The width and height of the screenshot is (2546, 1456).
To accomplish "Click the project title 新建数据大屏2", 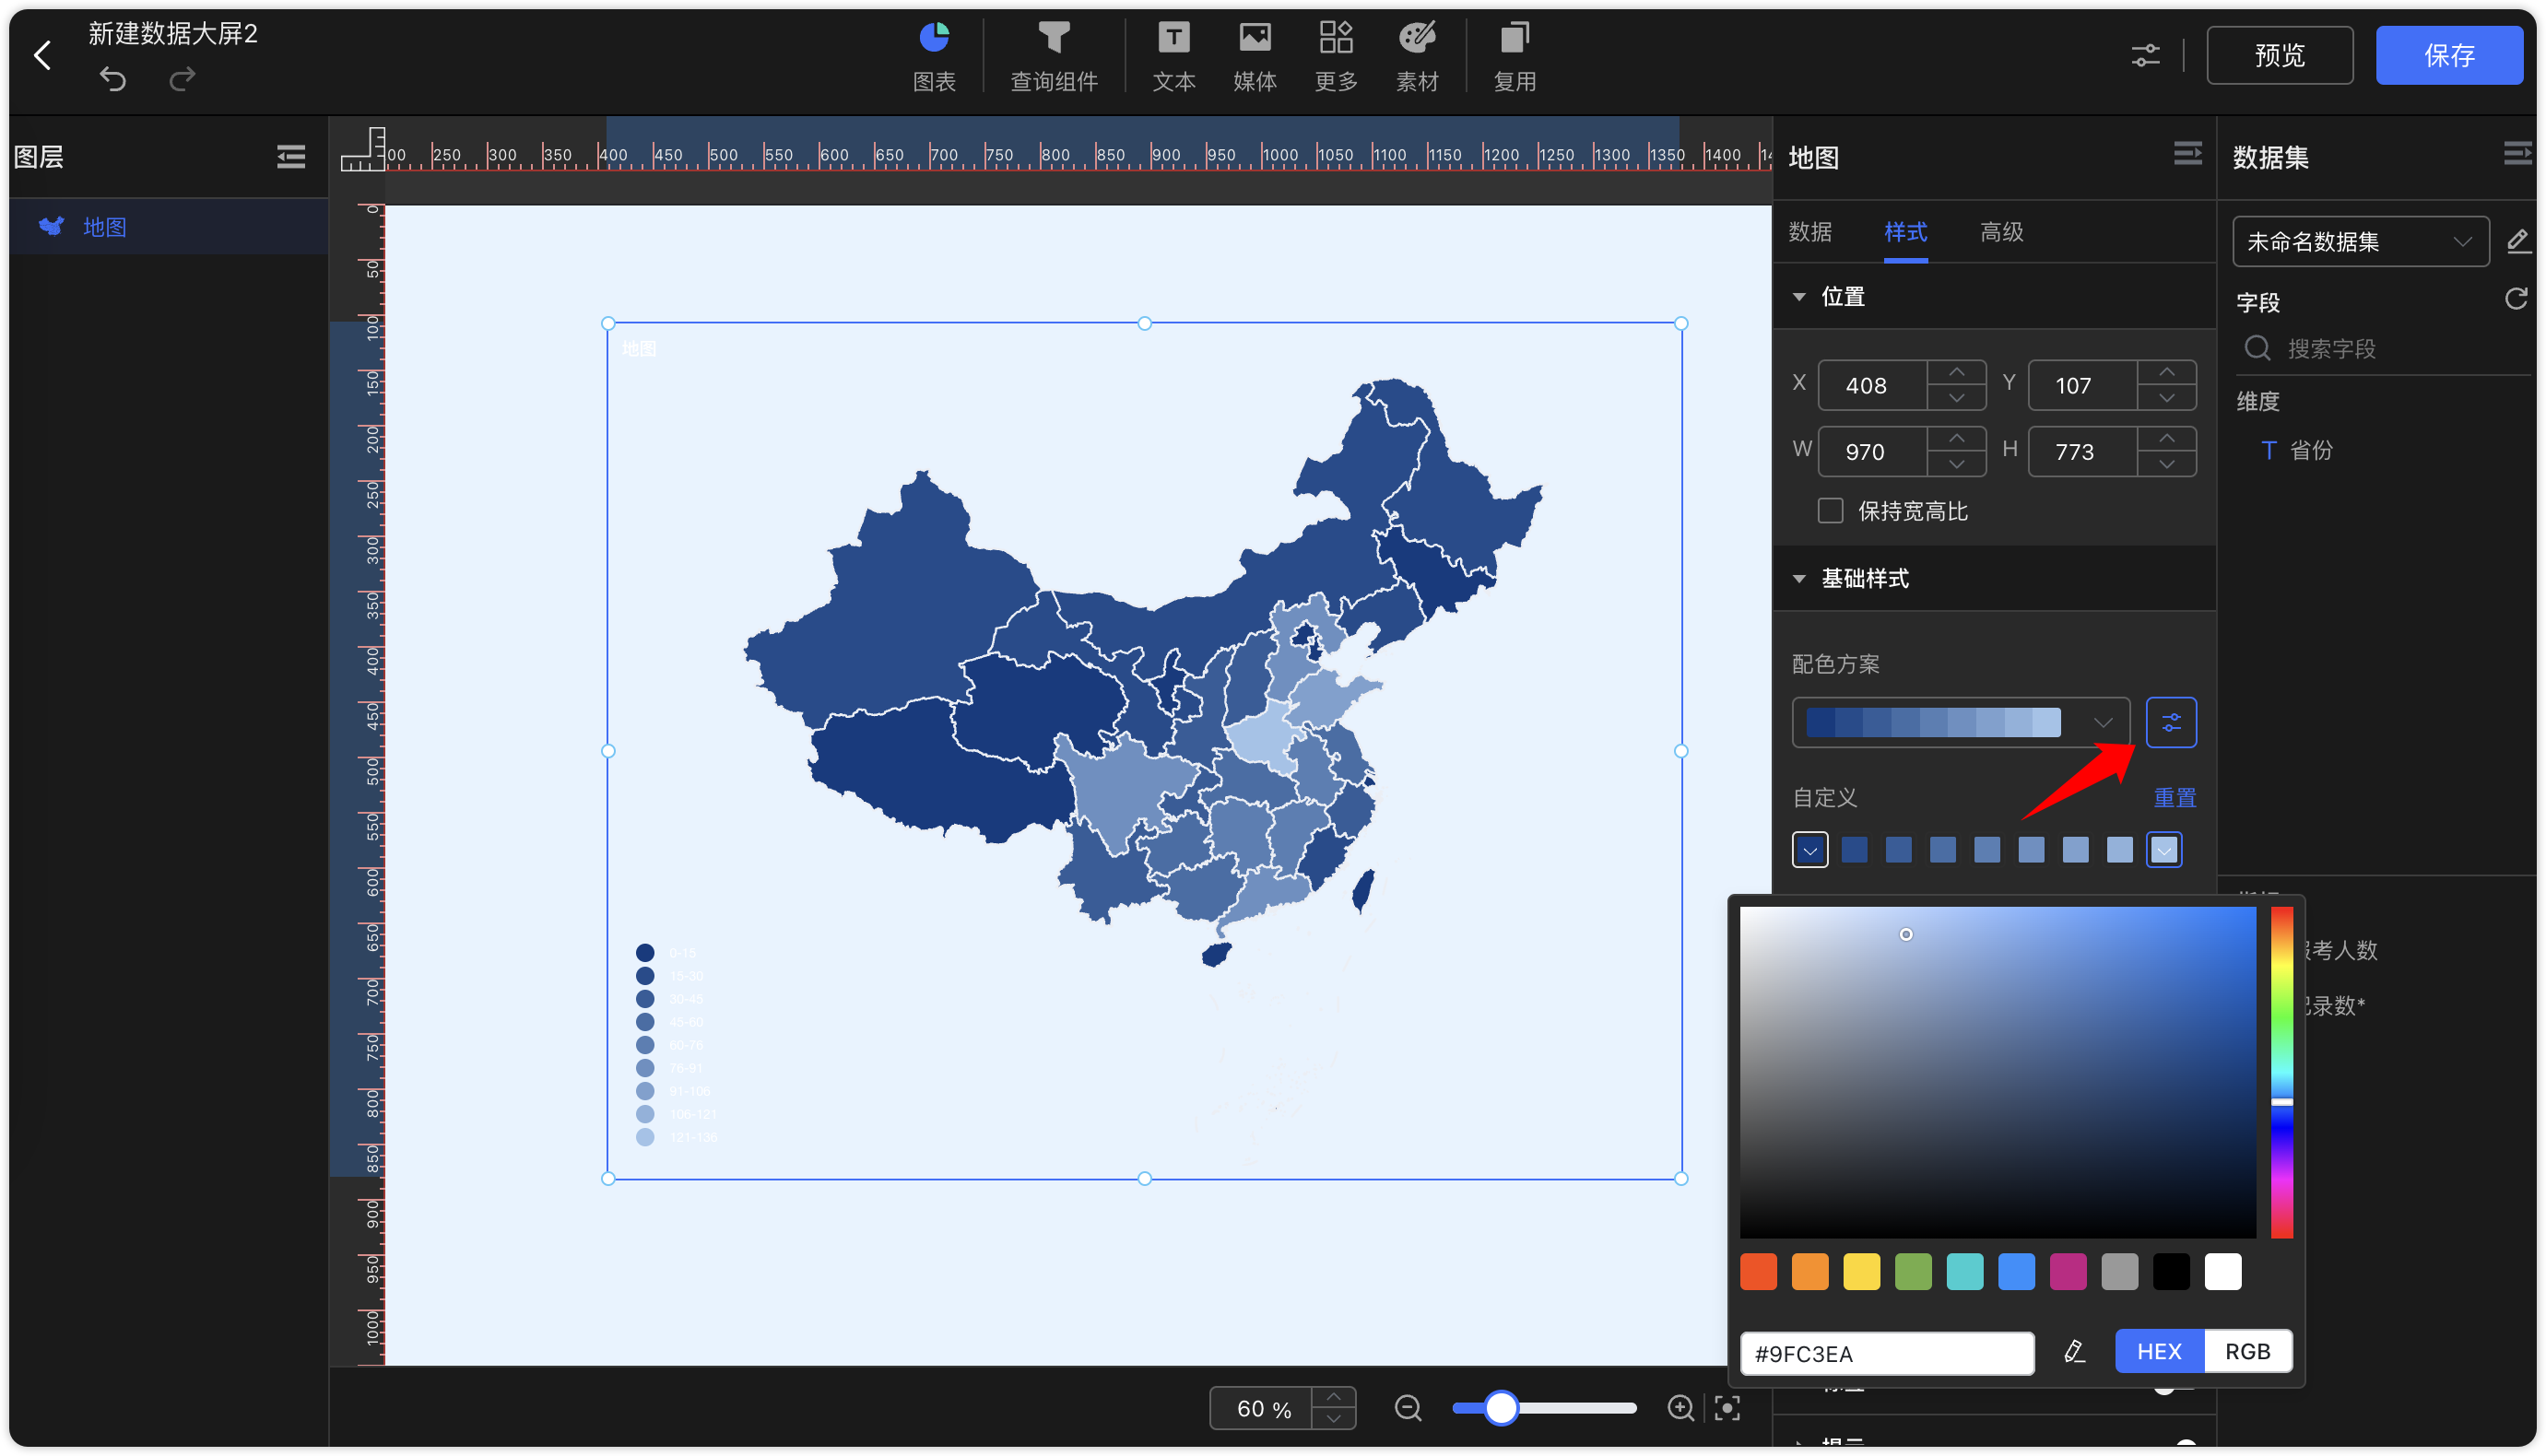I will [x=173, y=33].
